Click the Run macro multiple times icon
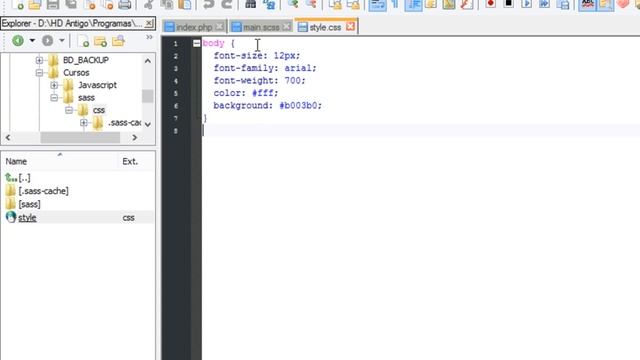Viewport: 640px width, 360px height. click(544, 4)
